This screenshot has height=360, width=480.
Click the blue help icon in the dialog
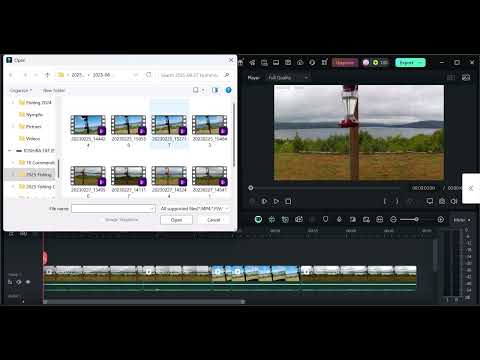(x=228, y=90)
